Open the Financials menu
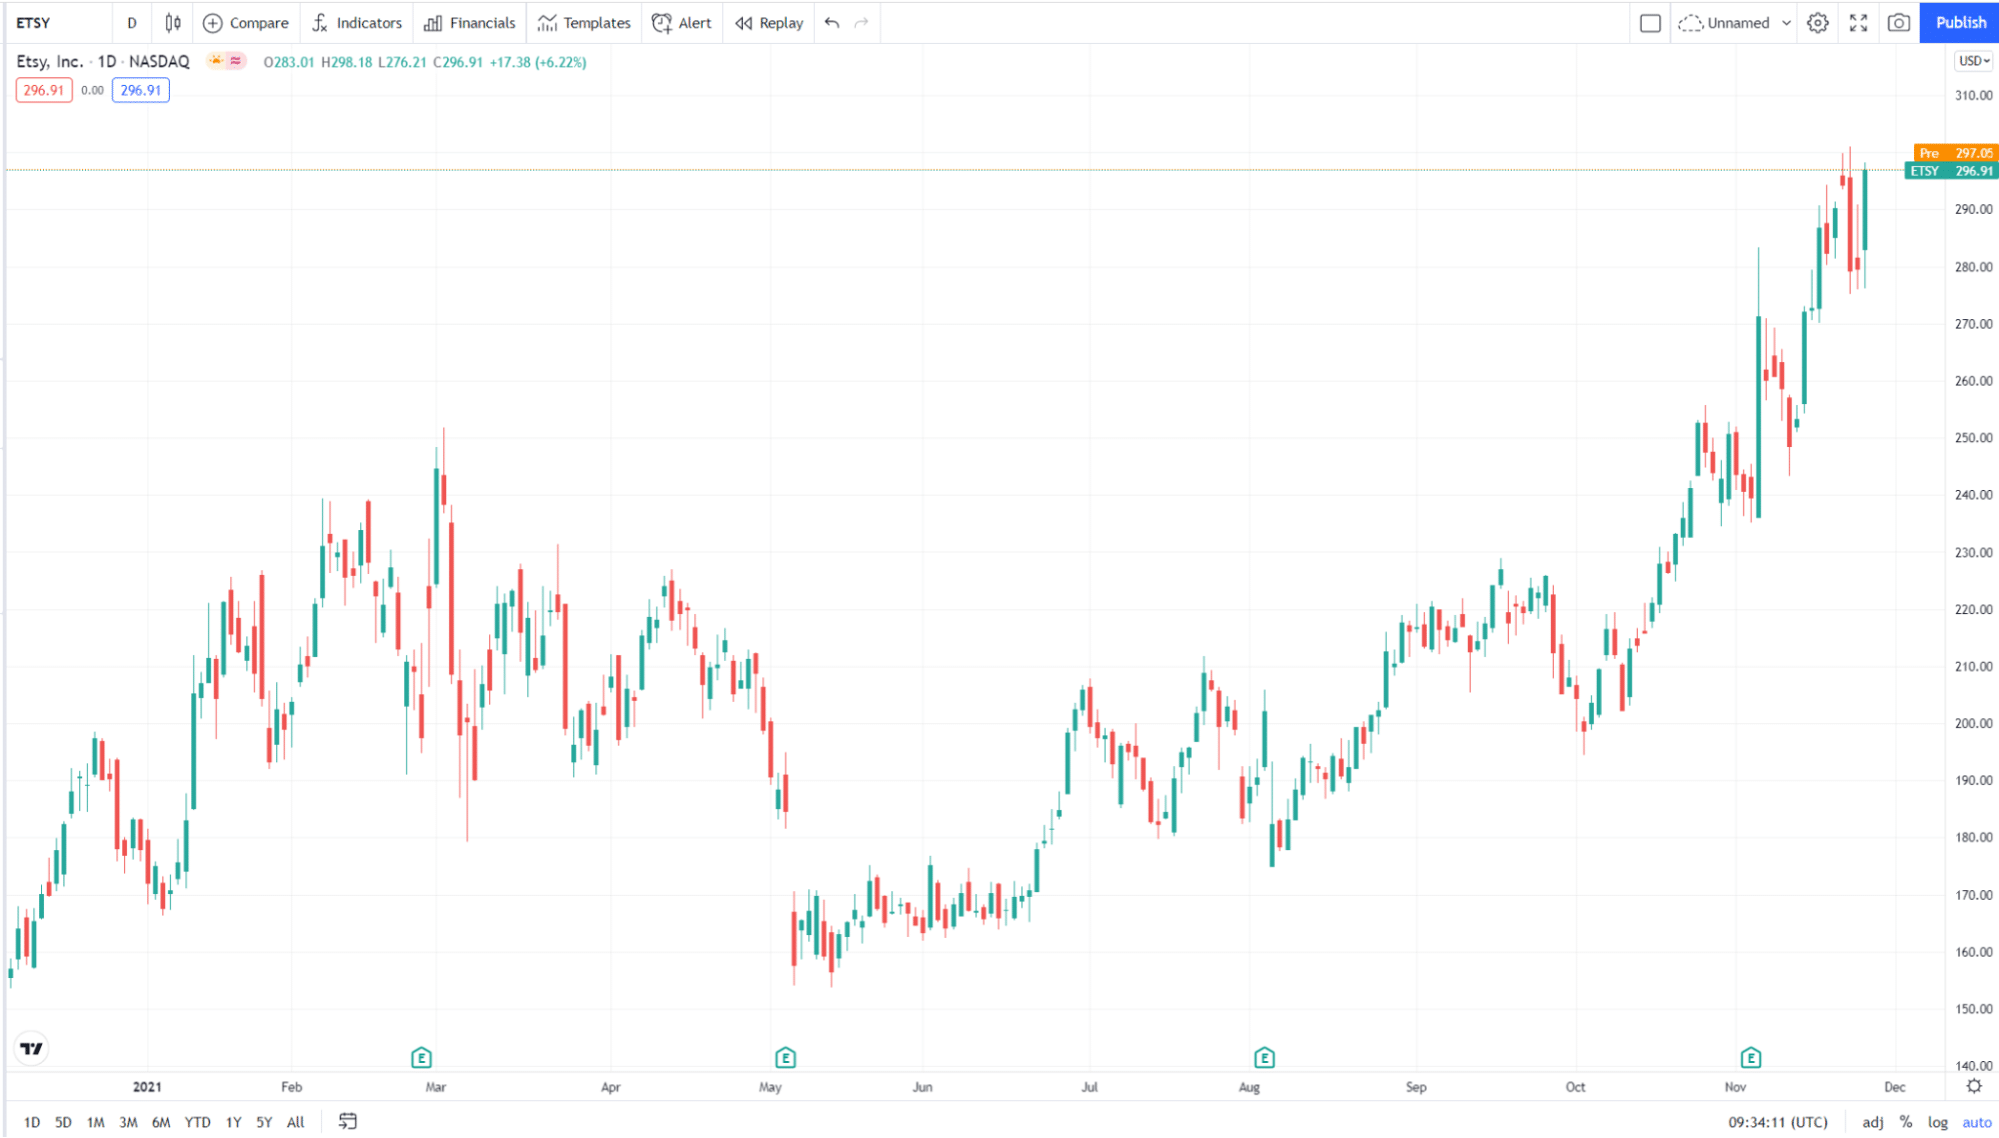The height and width of the screenshot is (1138, 1999). 469,22
